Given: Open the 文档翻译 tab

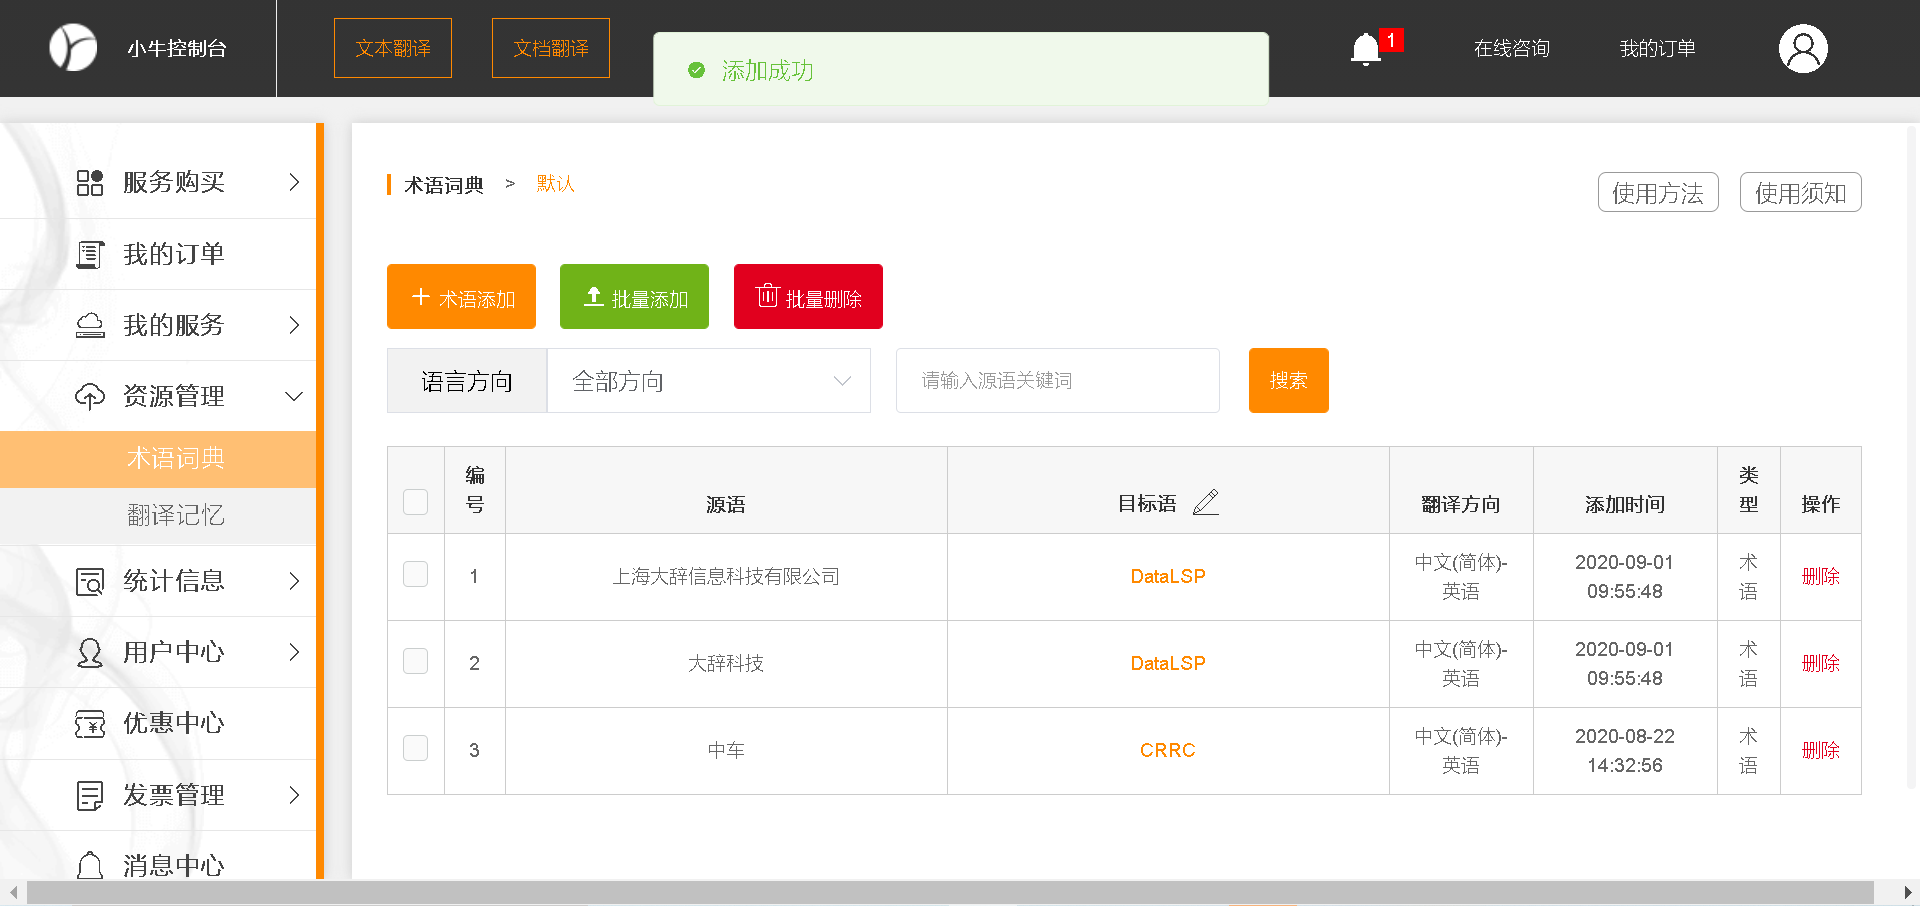Looking at the screenshot, I should 551,48.
